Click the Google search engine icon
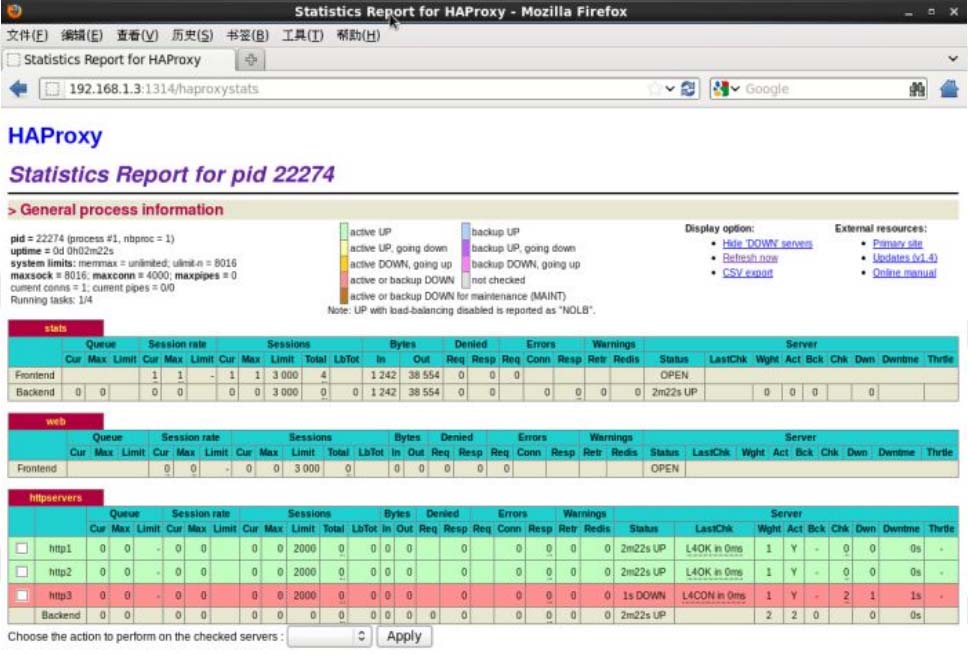The image size is (968, 654). click(x=720, y=89)
